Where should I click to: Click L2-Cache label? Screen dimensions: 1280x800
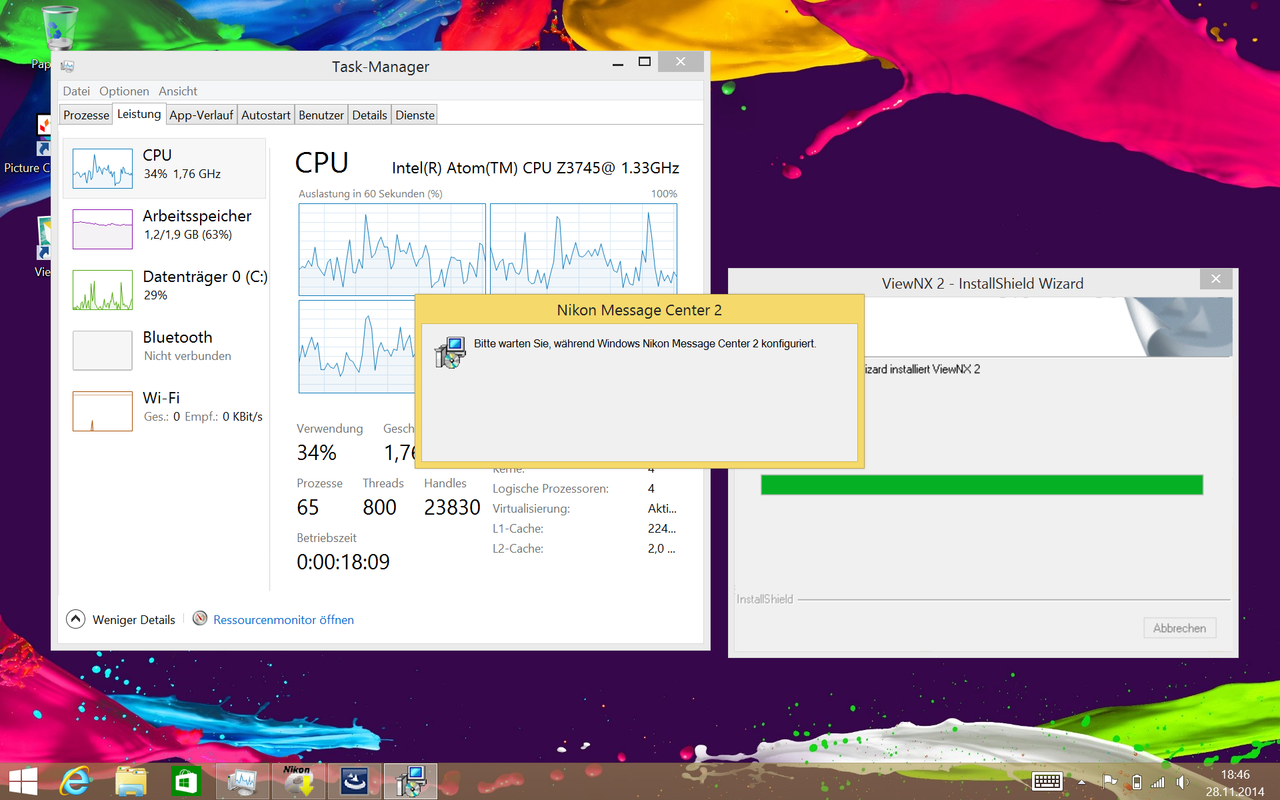518,549
